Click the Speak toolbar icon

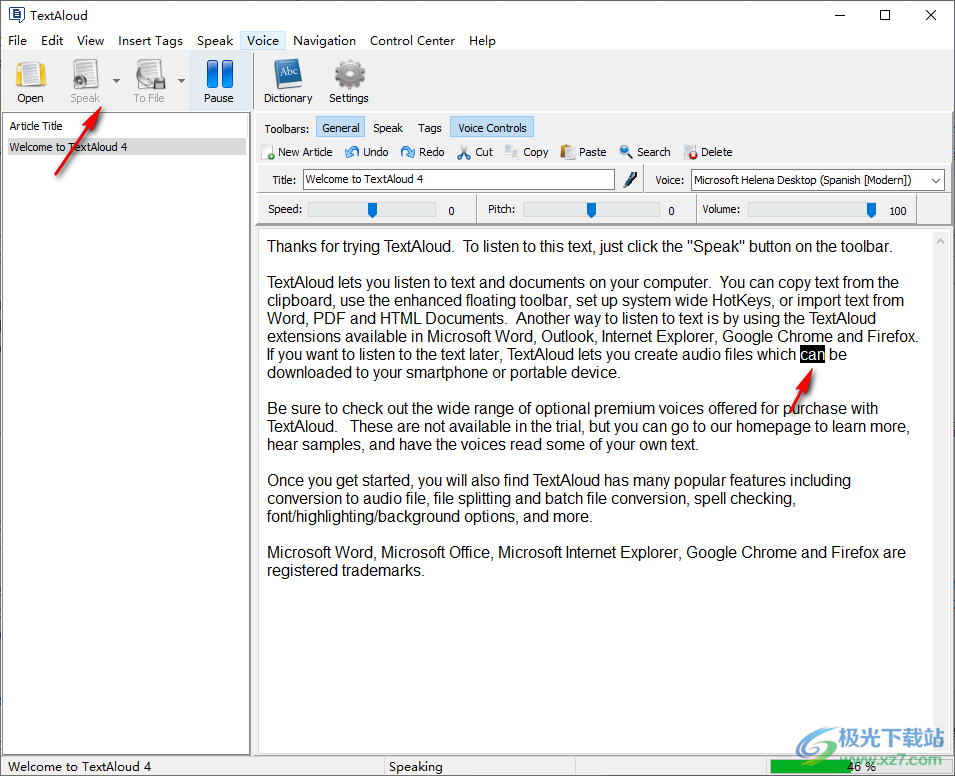point(85,75)
